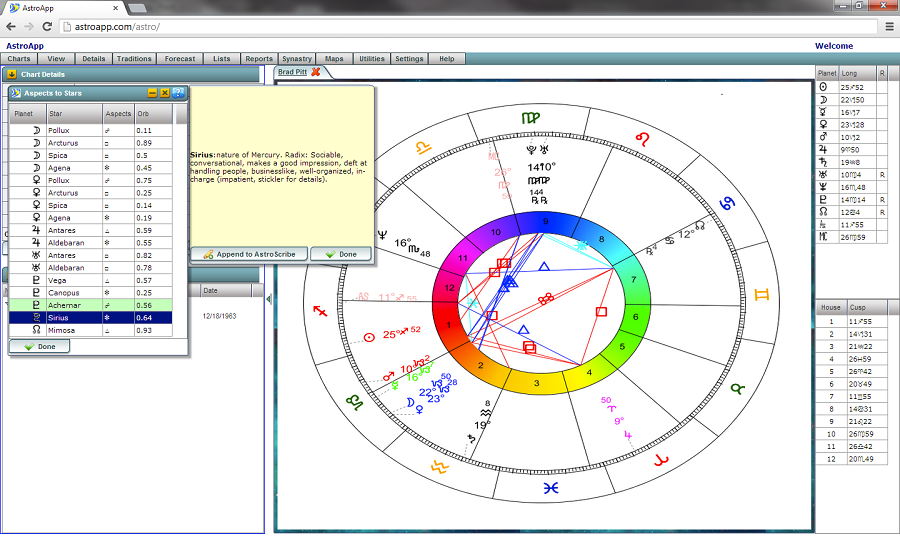Open the Forecast menu
900x537 pixels.
[x=180, y=59]
